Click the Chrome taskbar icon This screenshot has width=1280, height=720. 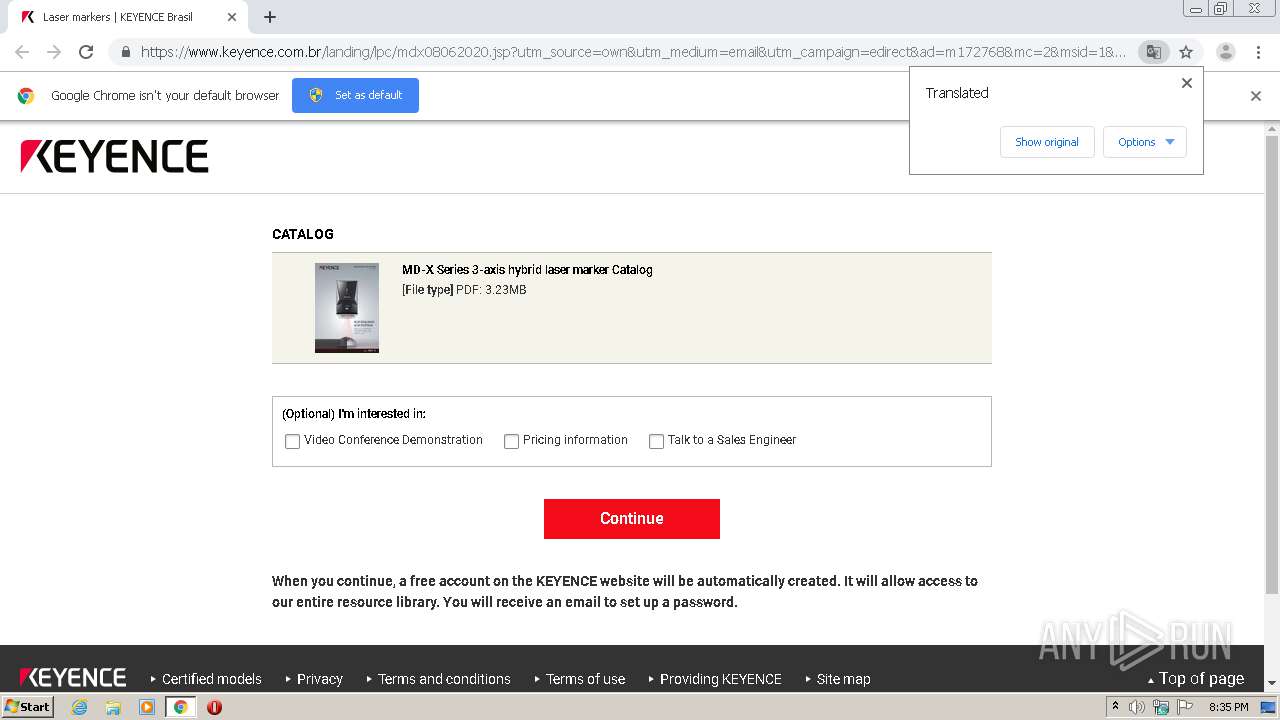click(x=181, y=707)
